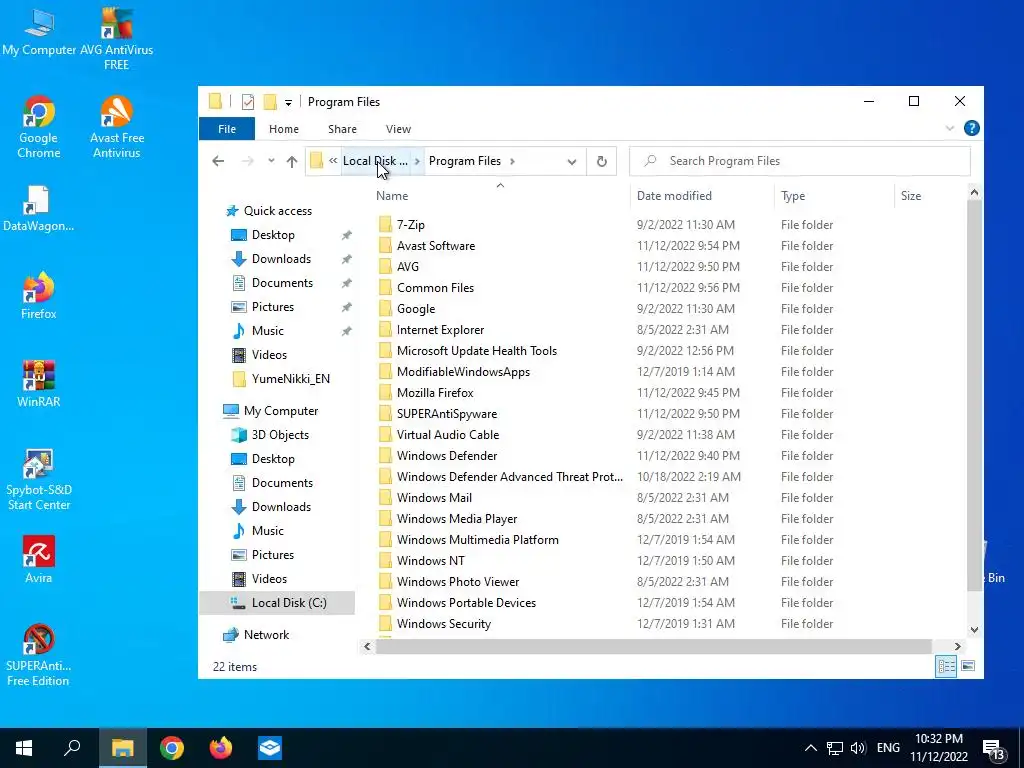Open notification center with 13 notifications

coord(994,750)
